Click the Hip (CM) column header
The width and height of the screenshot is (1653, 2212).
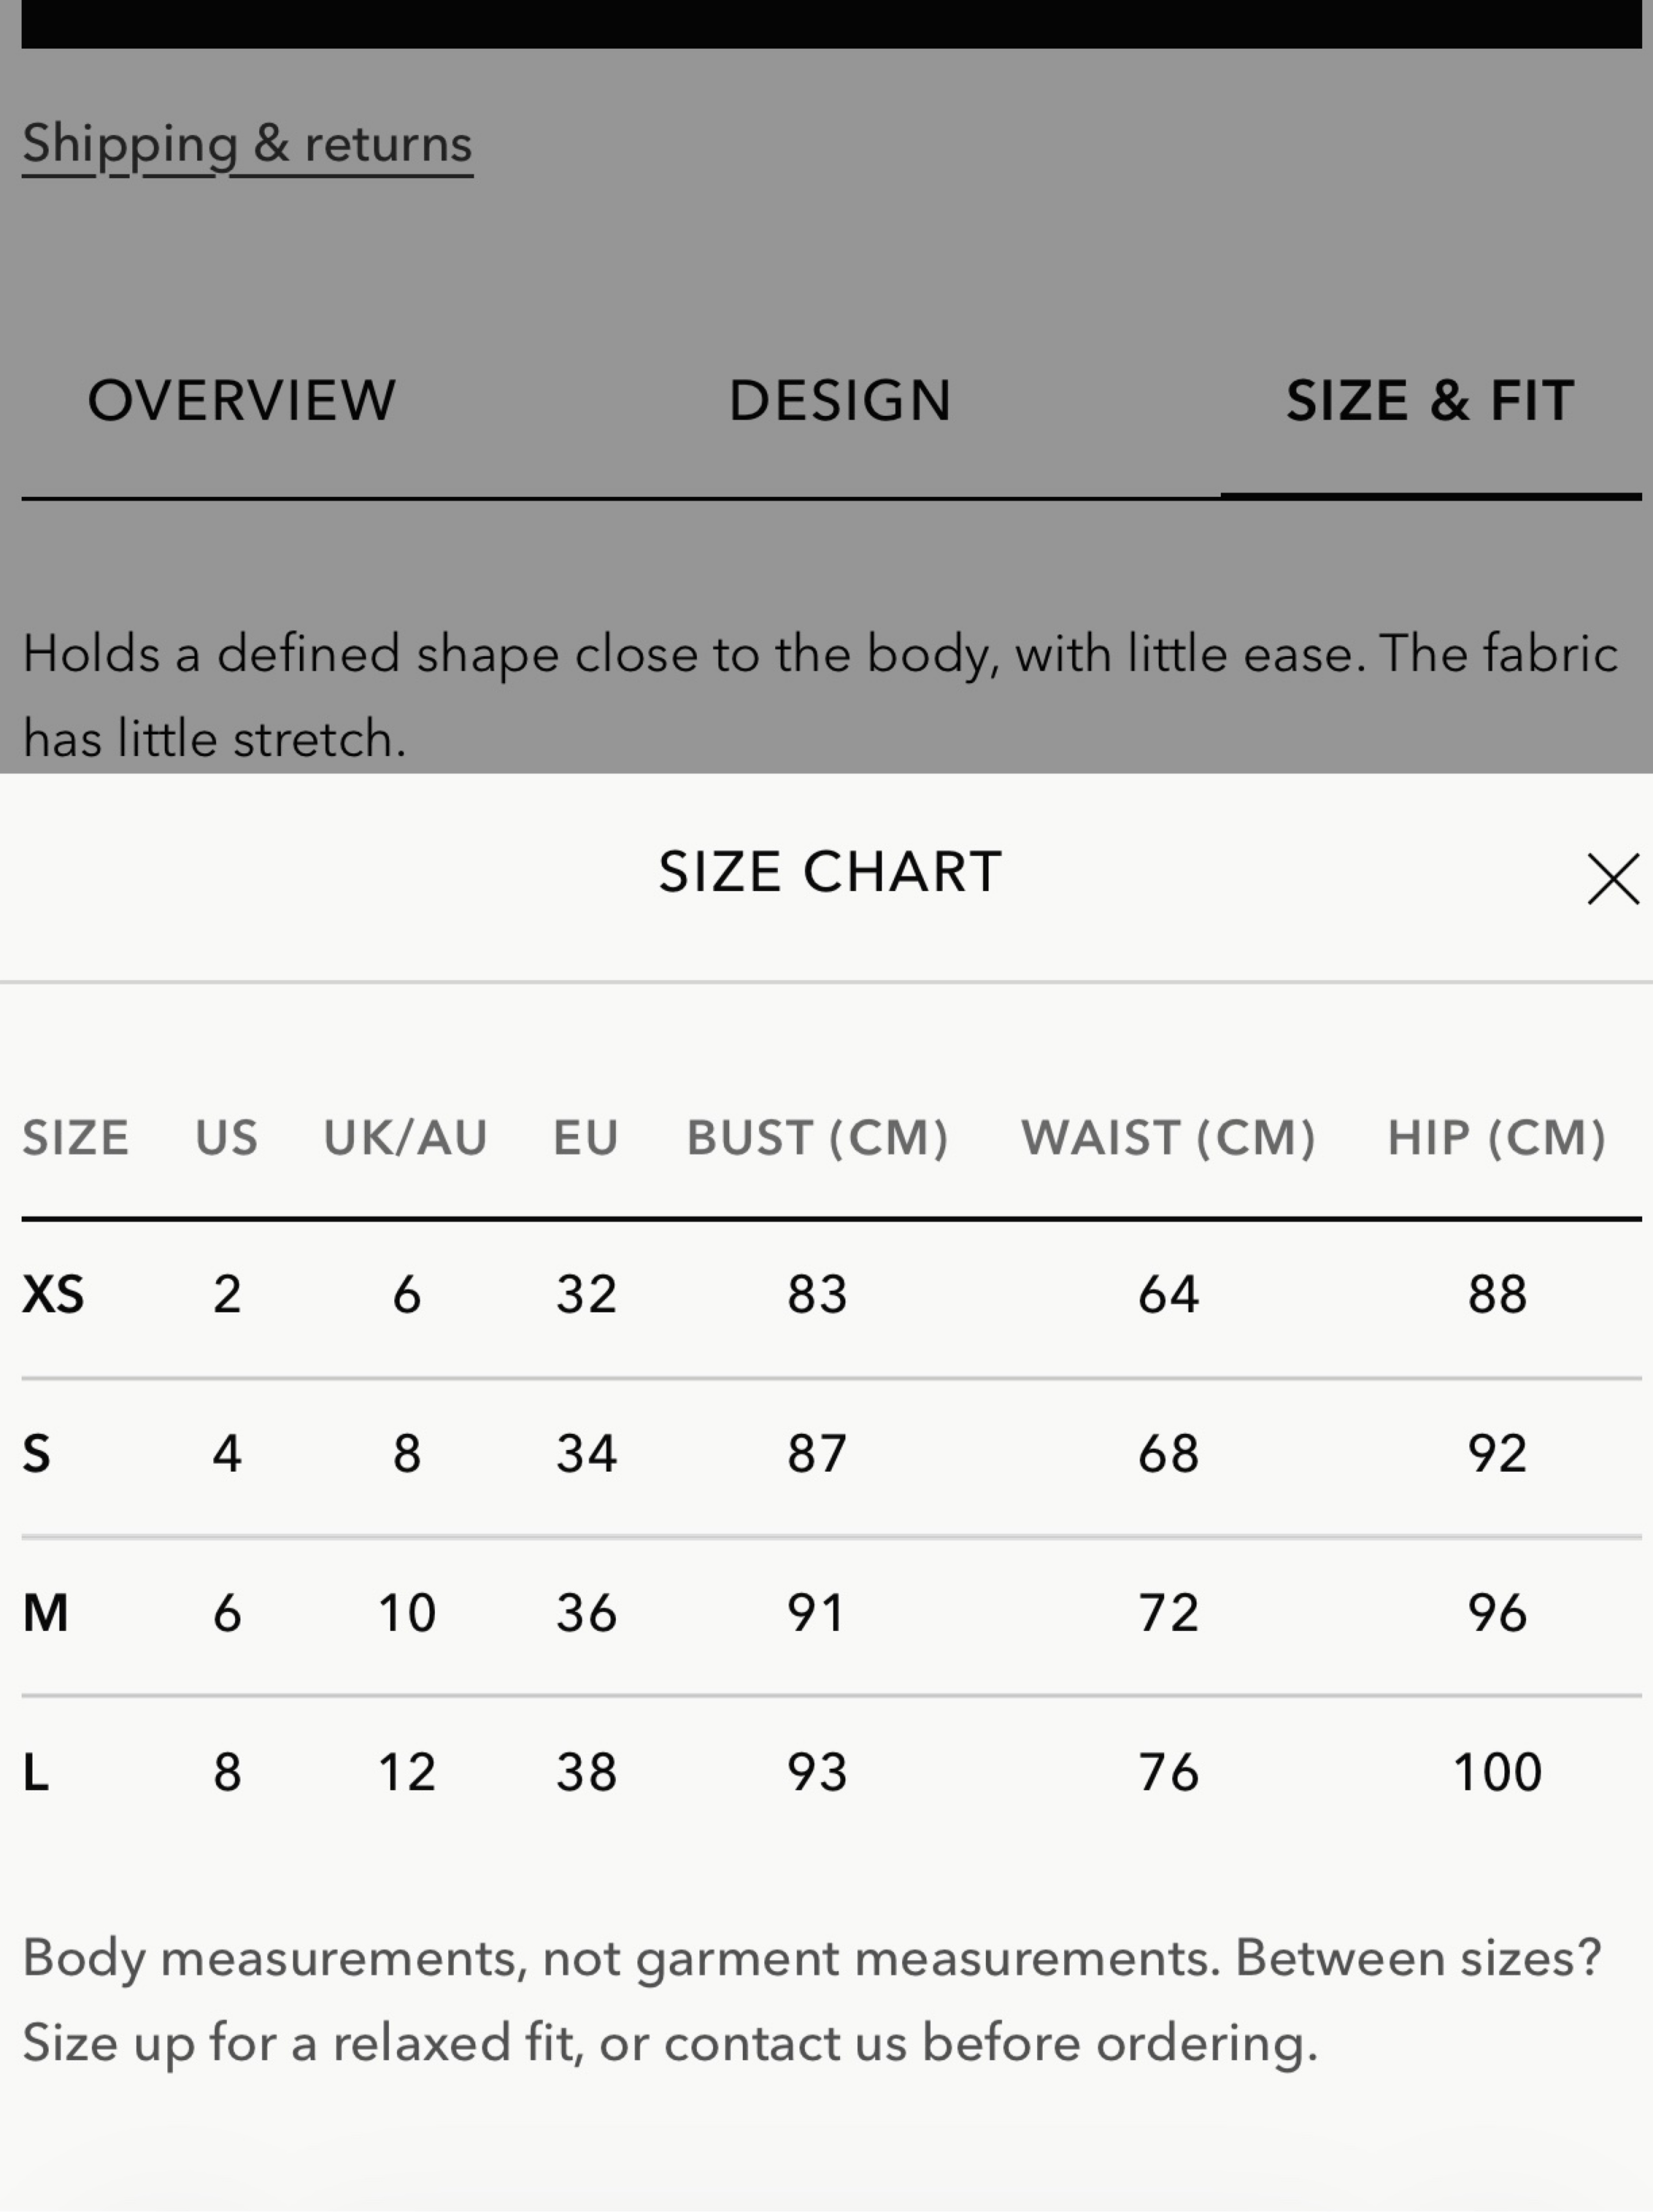point(1497,1138)
